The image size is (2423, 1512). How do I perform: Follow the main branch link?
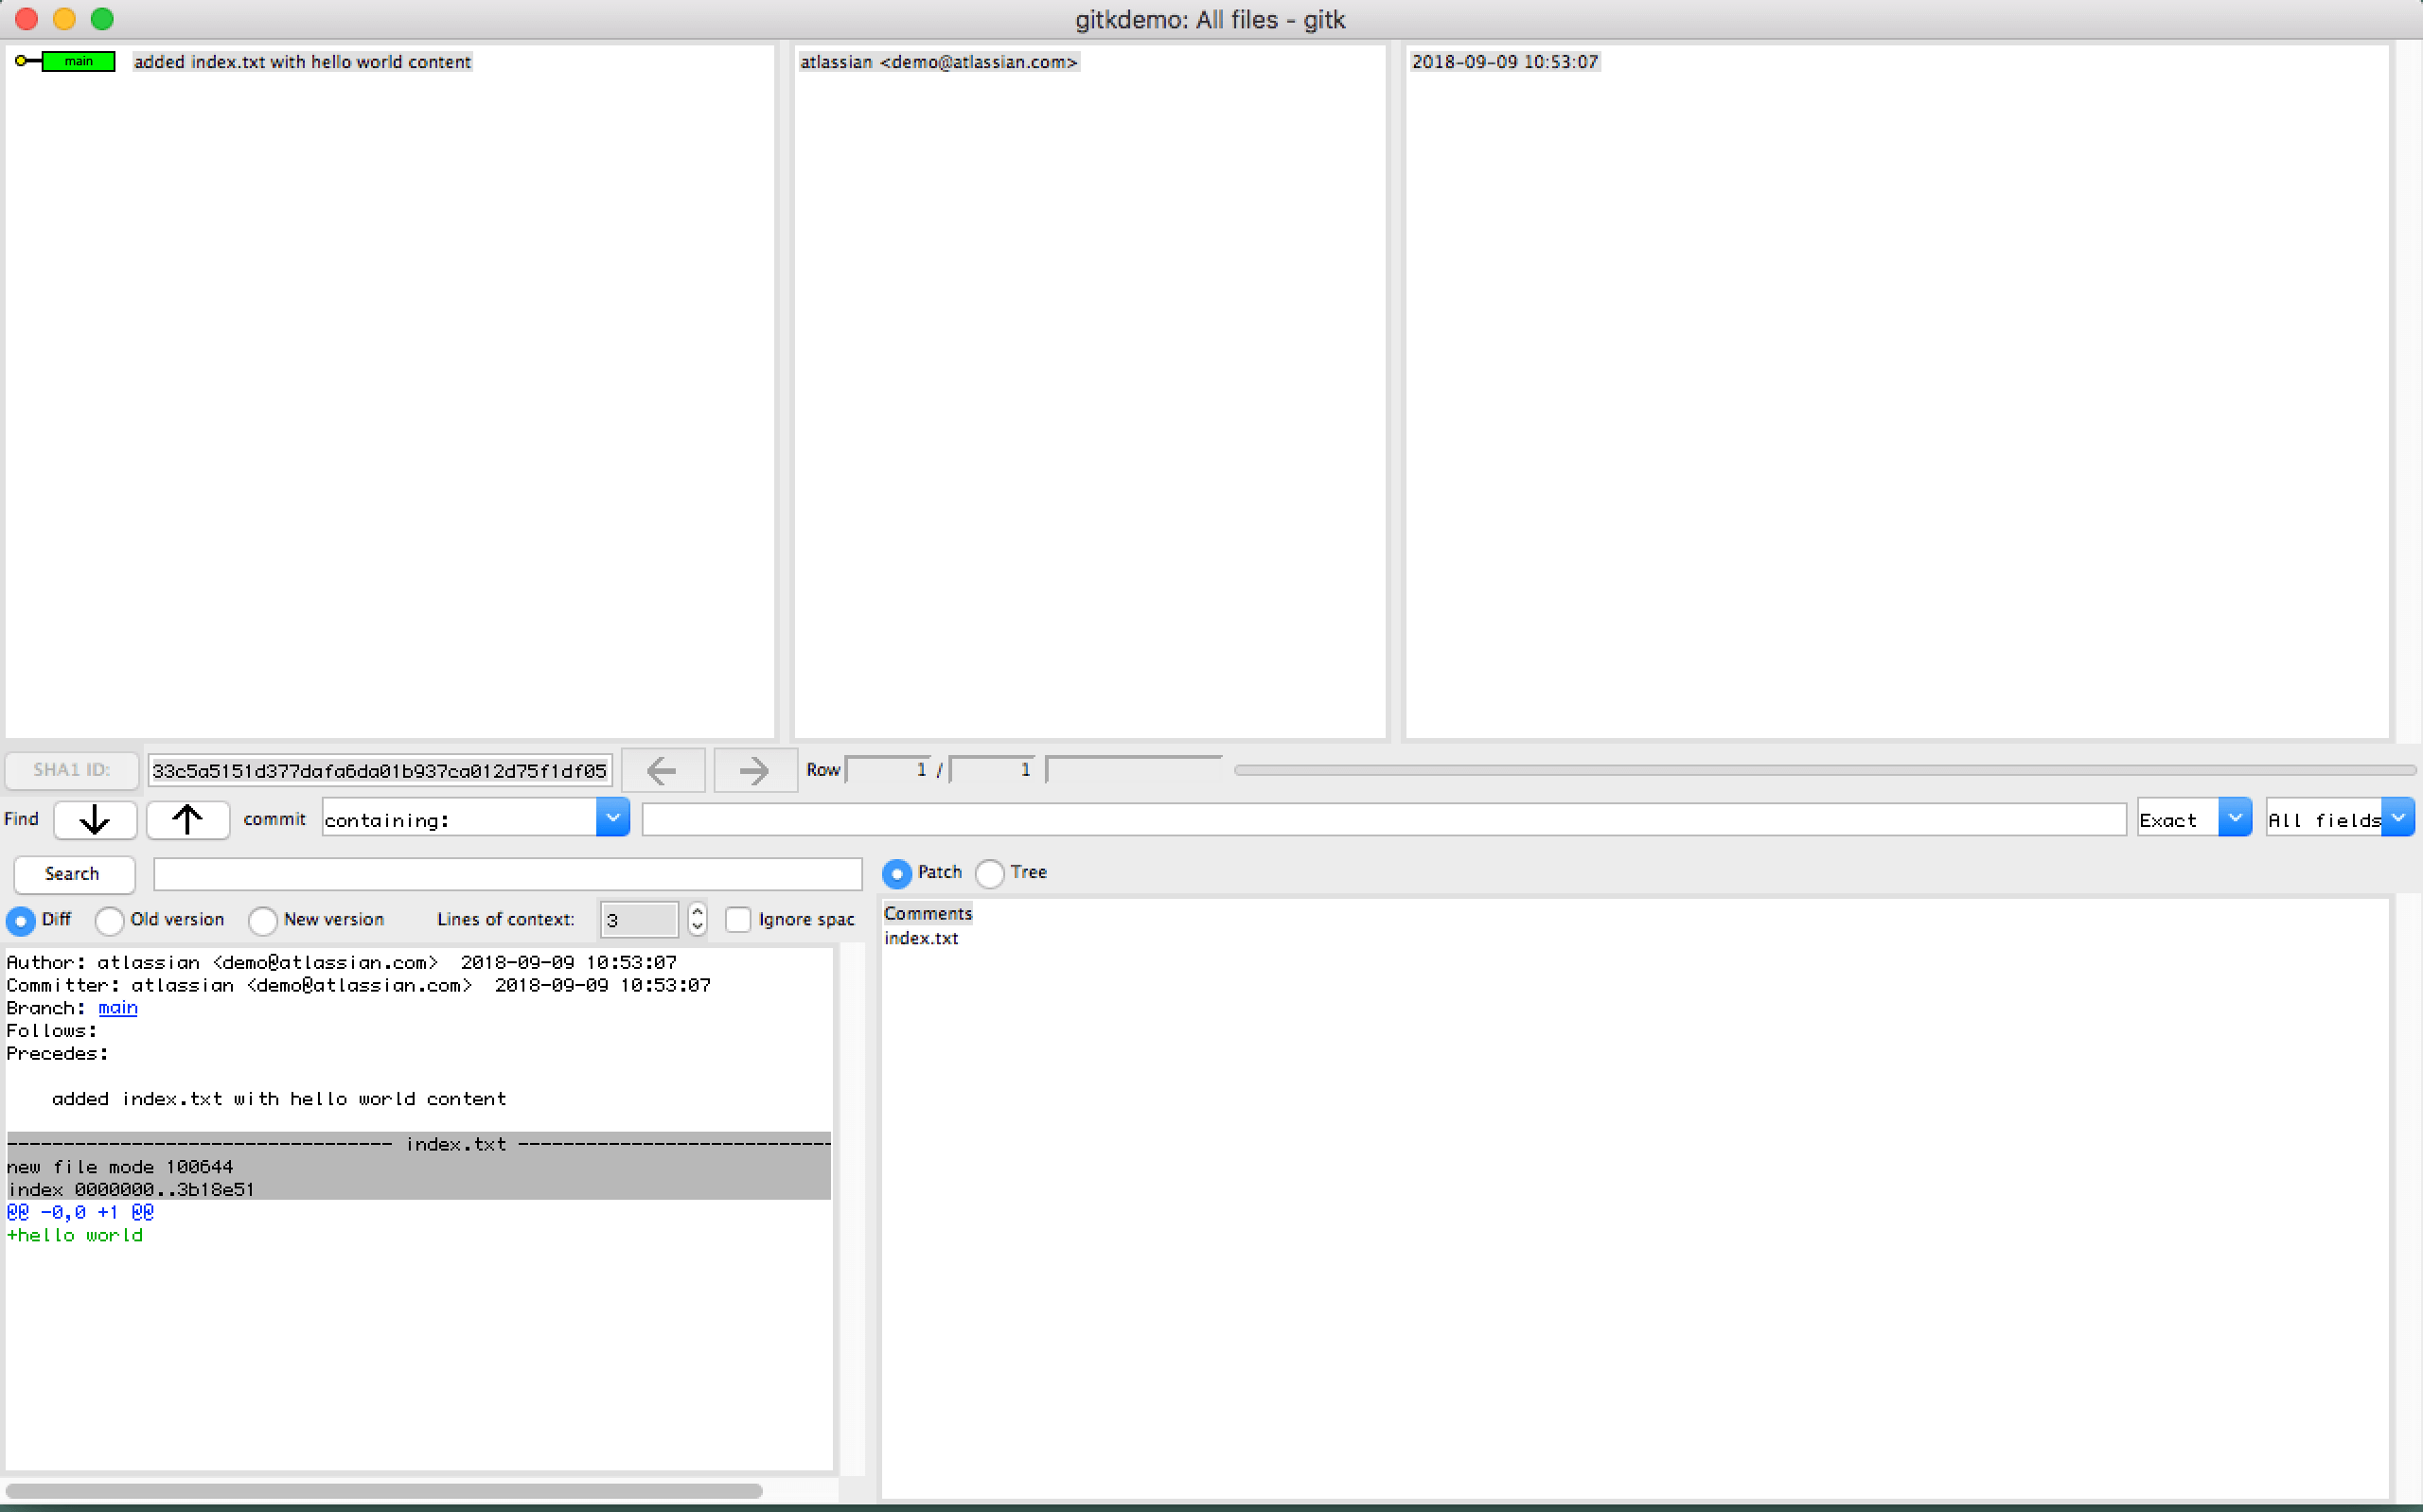(118, 1008)
